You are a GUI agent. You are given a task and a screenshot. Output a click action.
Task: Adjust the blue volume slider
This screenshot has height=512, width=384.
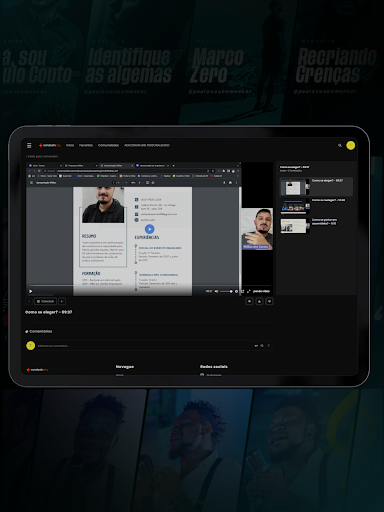(x=226, y=291)
